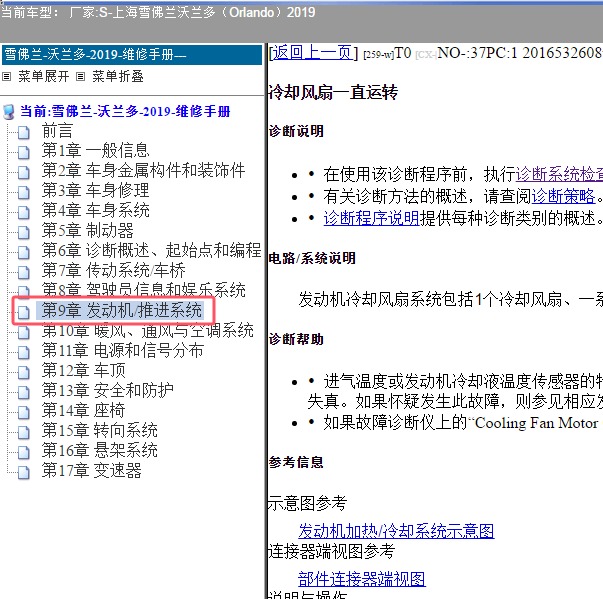Click the 冷却风扇一直运转 page title
The image size is (603, 599).
tap(333, 92)
